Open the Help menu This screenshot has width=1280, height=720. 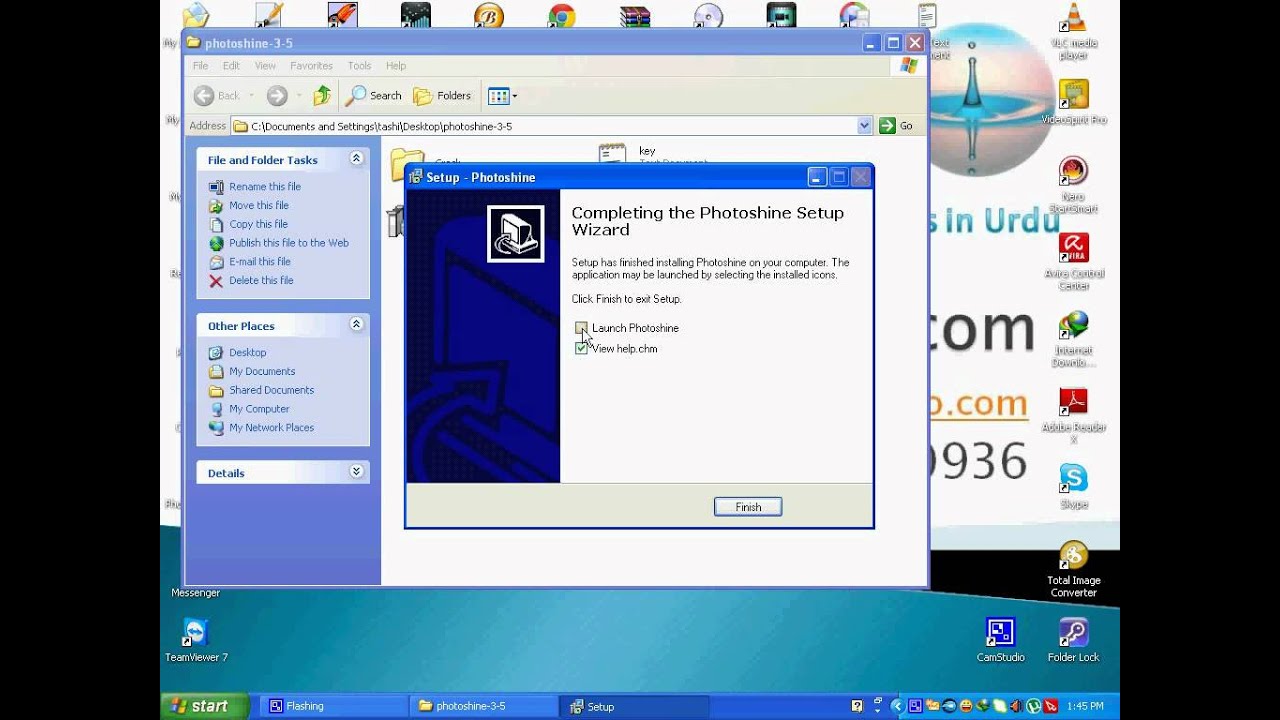(x=396, y=66)
